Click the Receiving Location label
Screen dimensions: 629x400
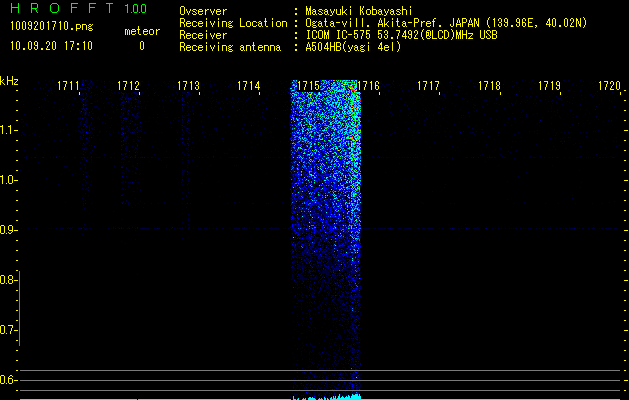tap(233, 23)
